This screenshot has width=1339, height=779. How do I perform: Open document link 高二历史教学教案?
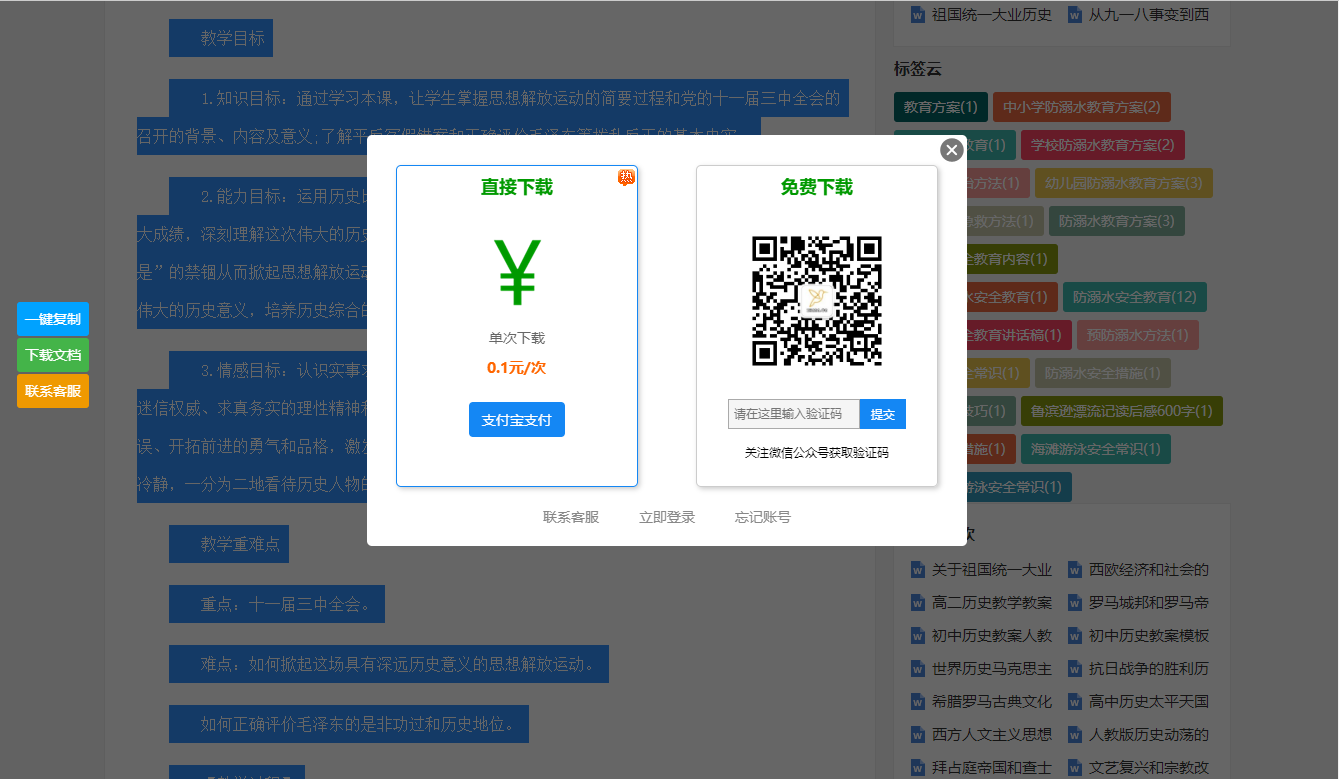[x=992, y=603]
